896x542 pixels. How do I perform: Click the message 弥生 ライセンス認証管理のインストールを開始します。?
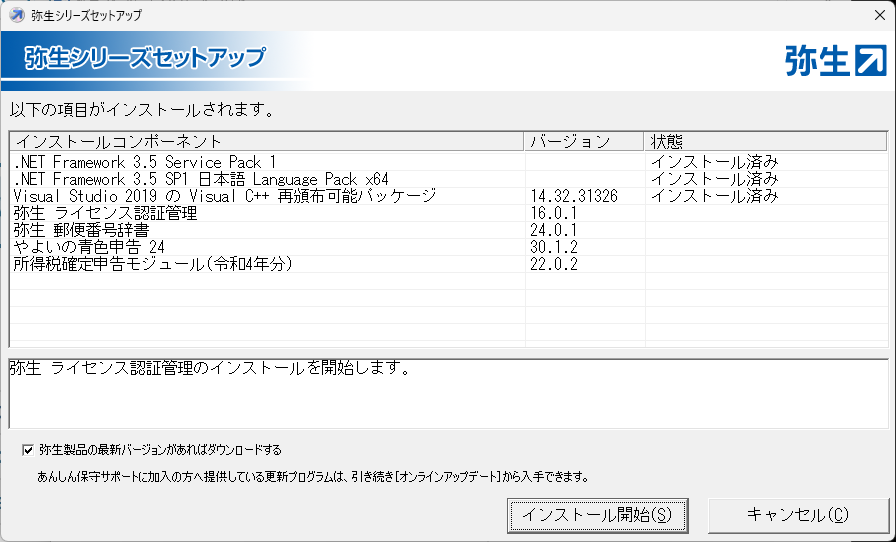[210, 369]
